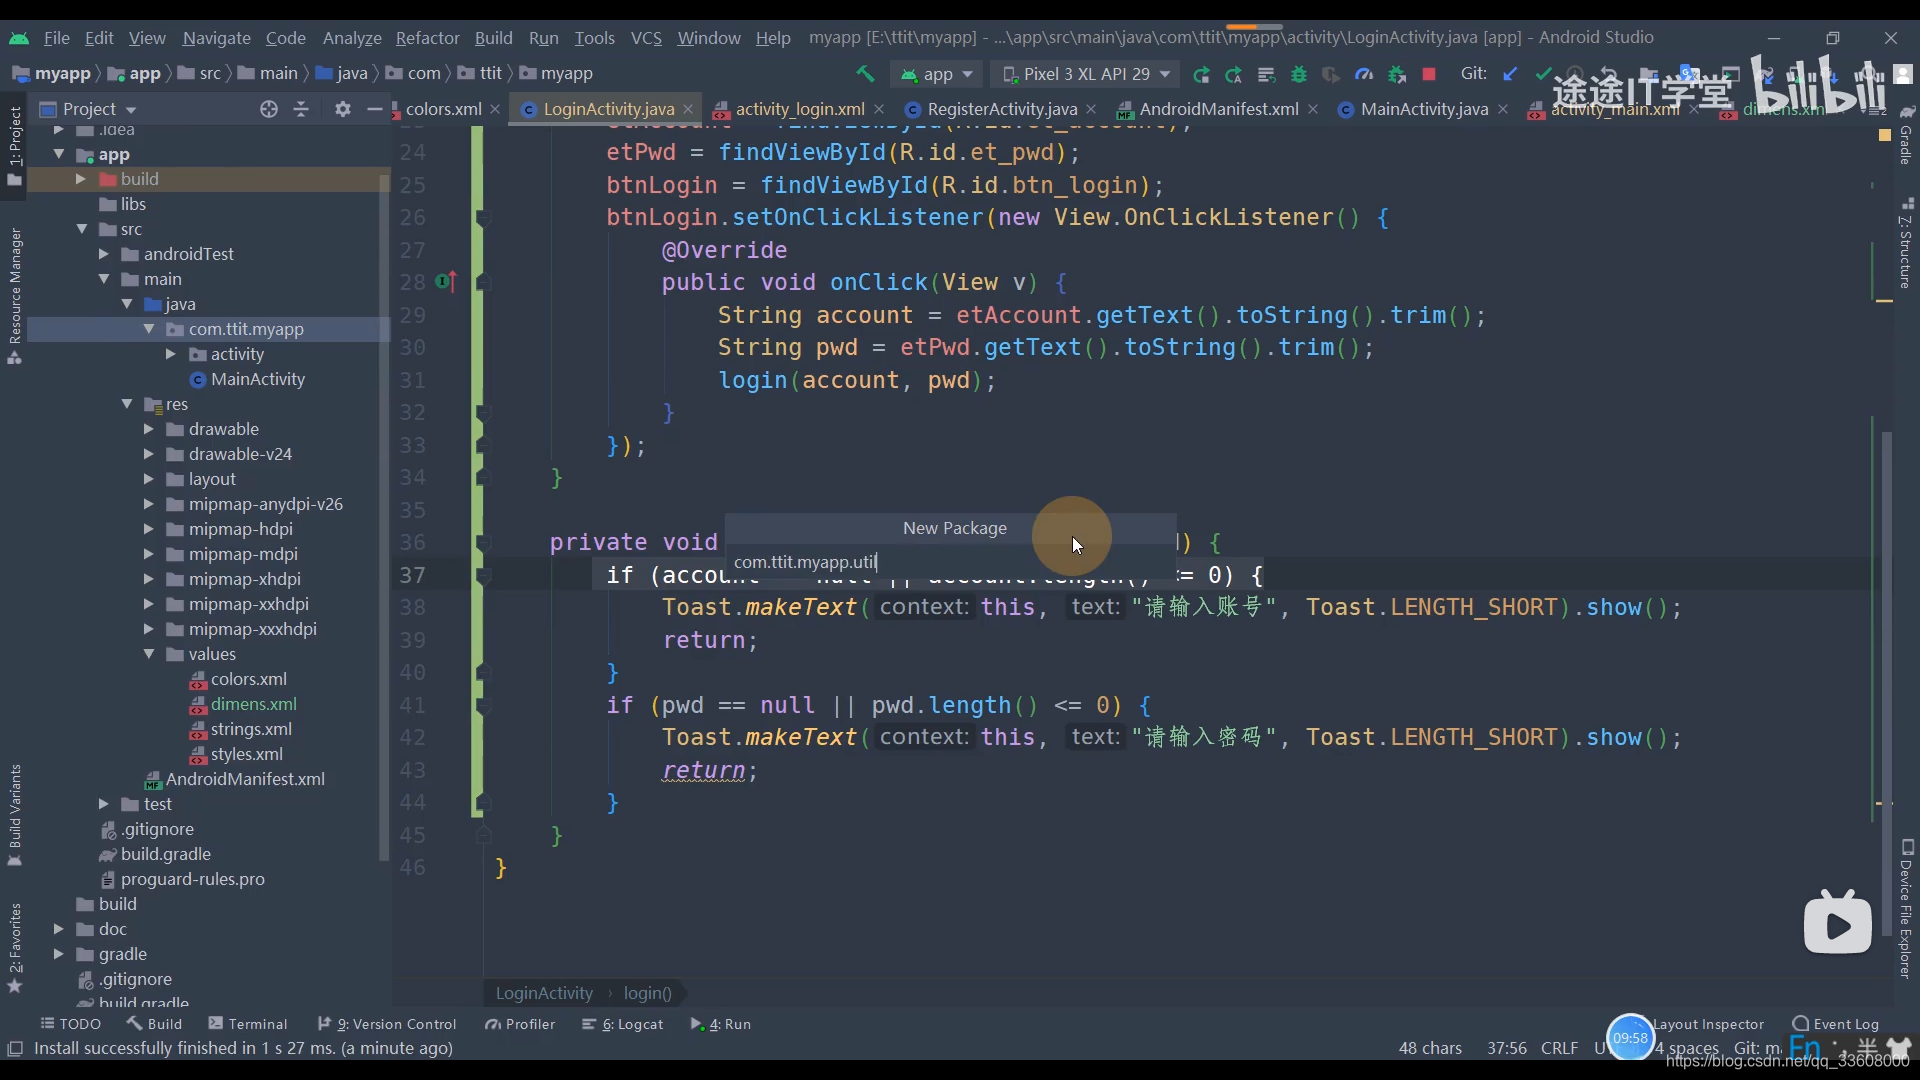Close the AndroidManifest.xml editor tab
Screen dimensions: 1920x1080
(x=1313, y=109)
